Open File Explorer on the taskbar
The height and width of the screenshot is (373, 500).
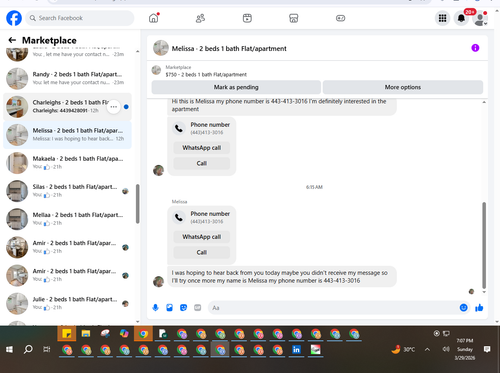click(86, 334)
